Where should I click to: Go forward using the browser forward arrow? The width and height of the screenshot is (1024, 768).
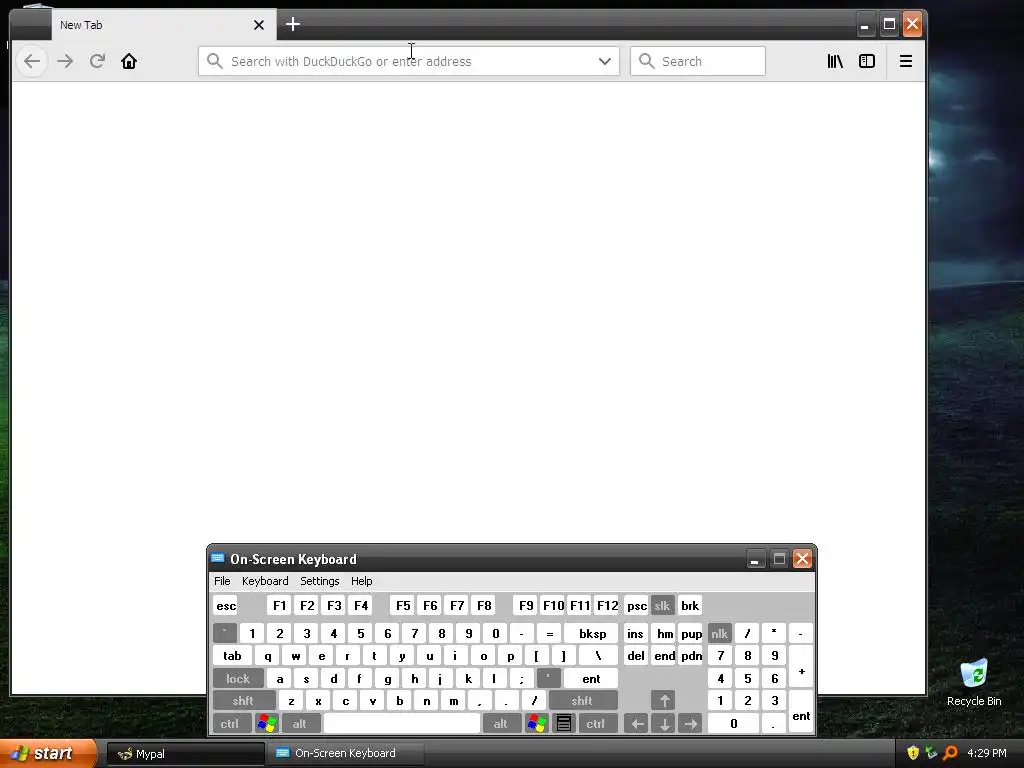[65, 61]
